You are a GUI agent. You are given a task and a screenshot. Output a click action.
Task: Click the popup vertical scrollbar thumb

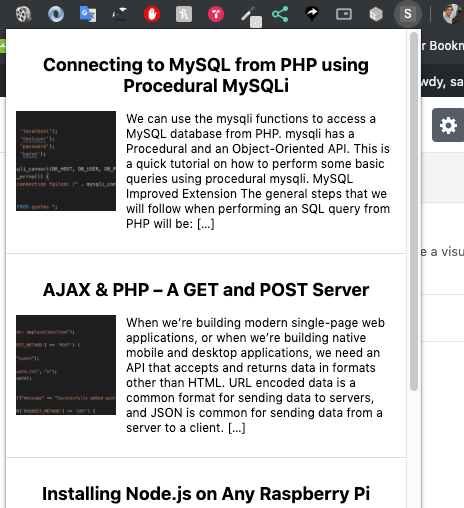coord(414,211)
